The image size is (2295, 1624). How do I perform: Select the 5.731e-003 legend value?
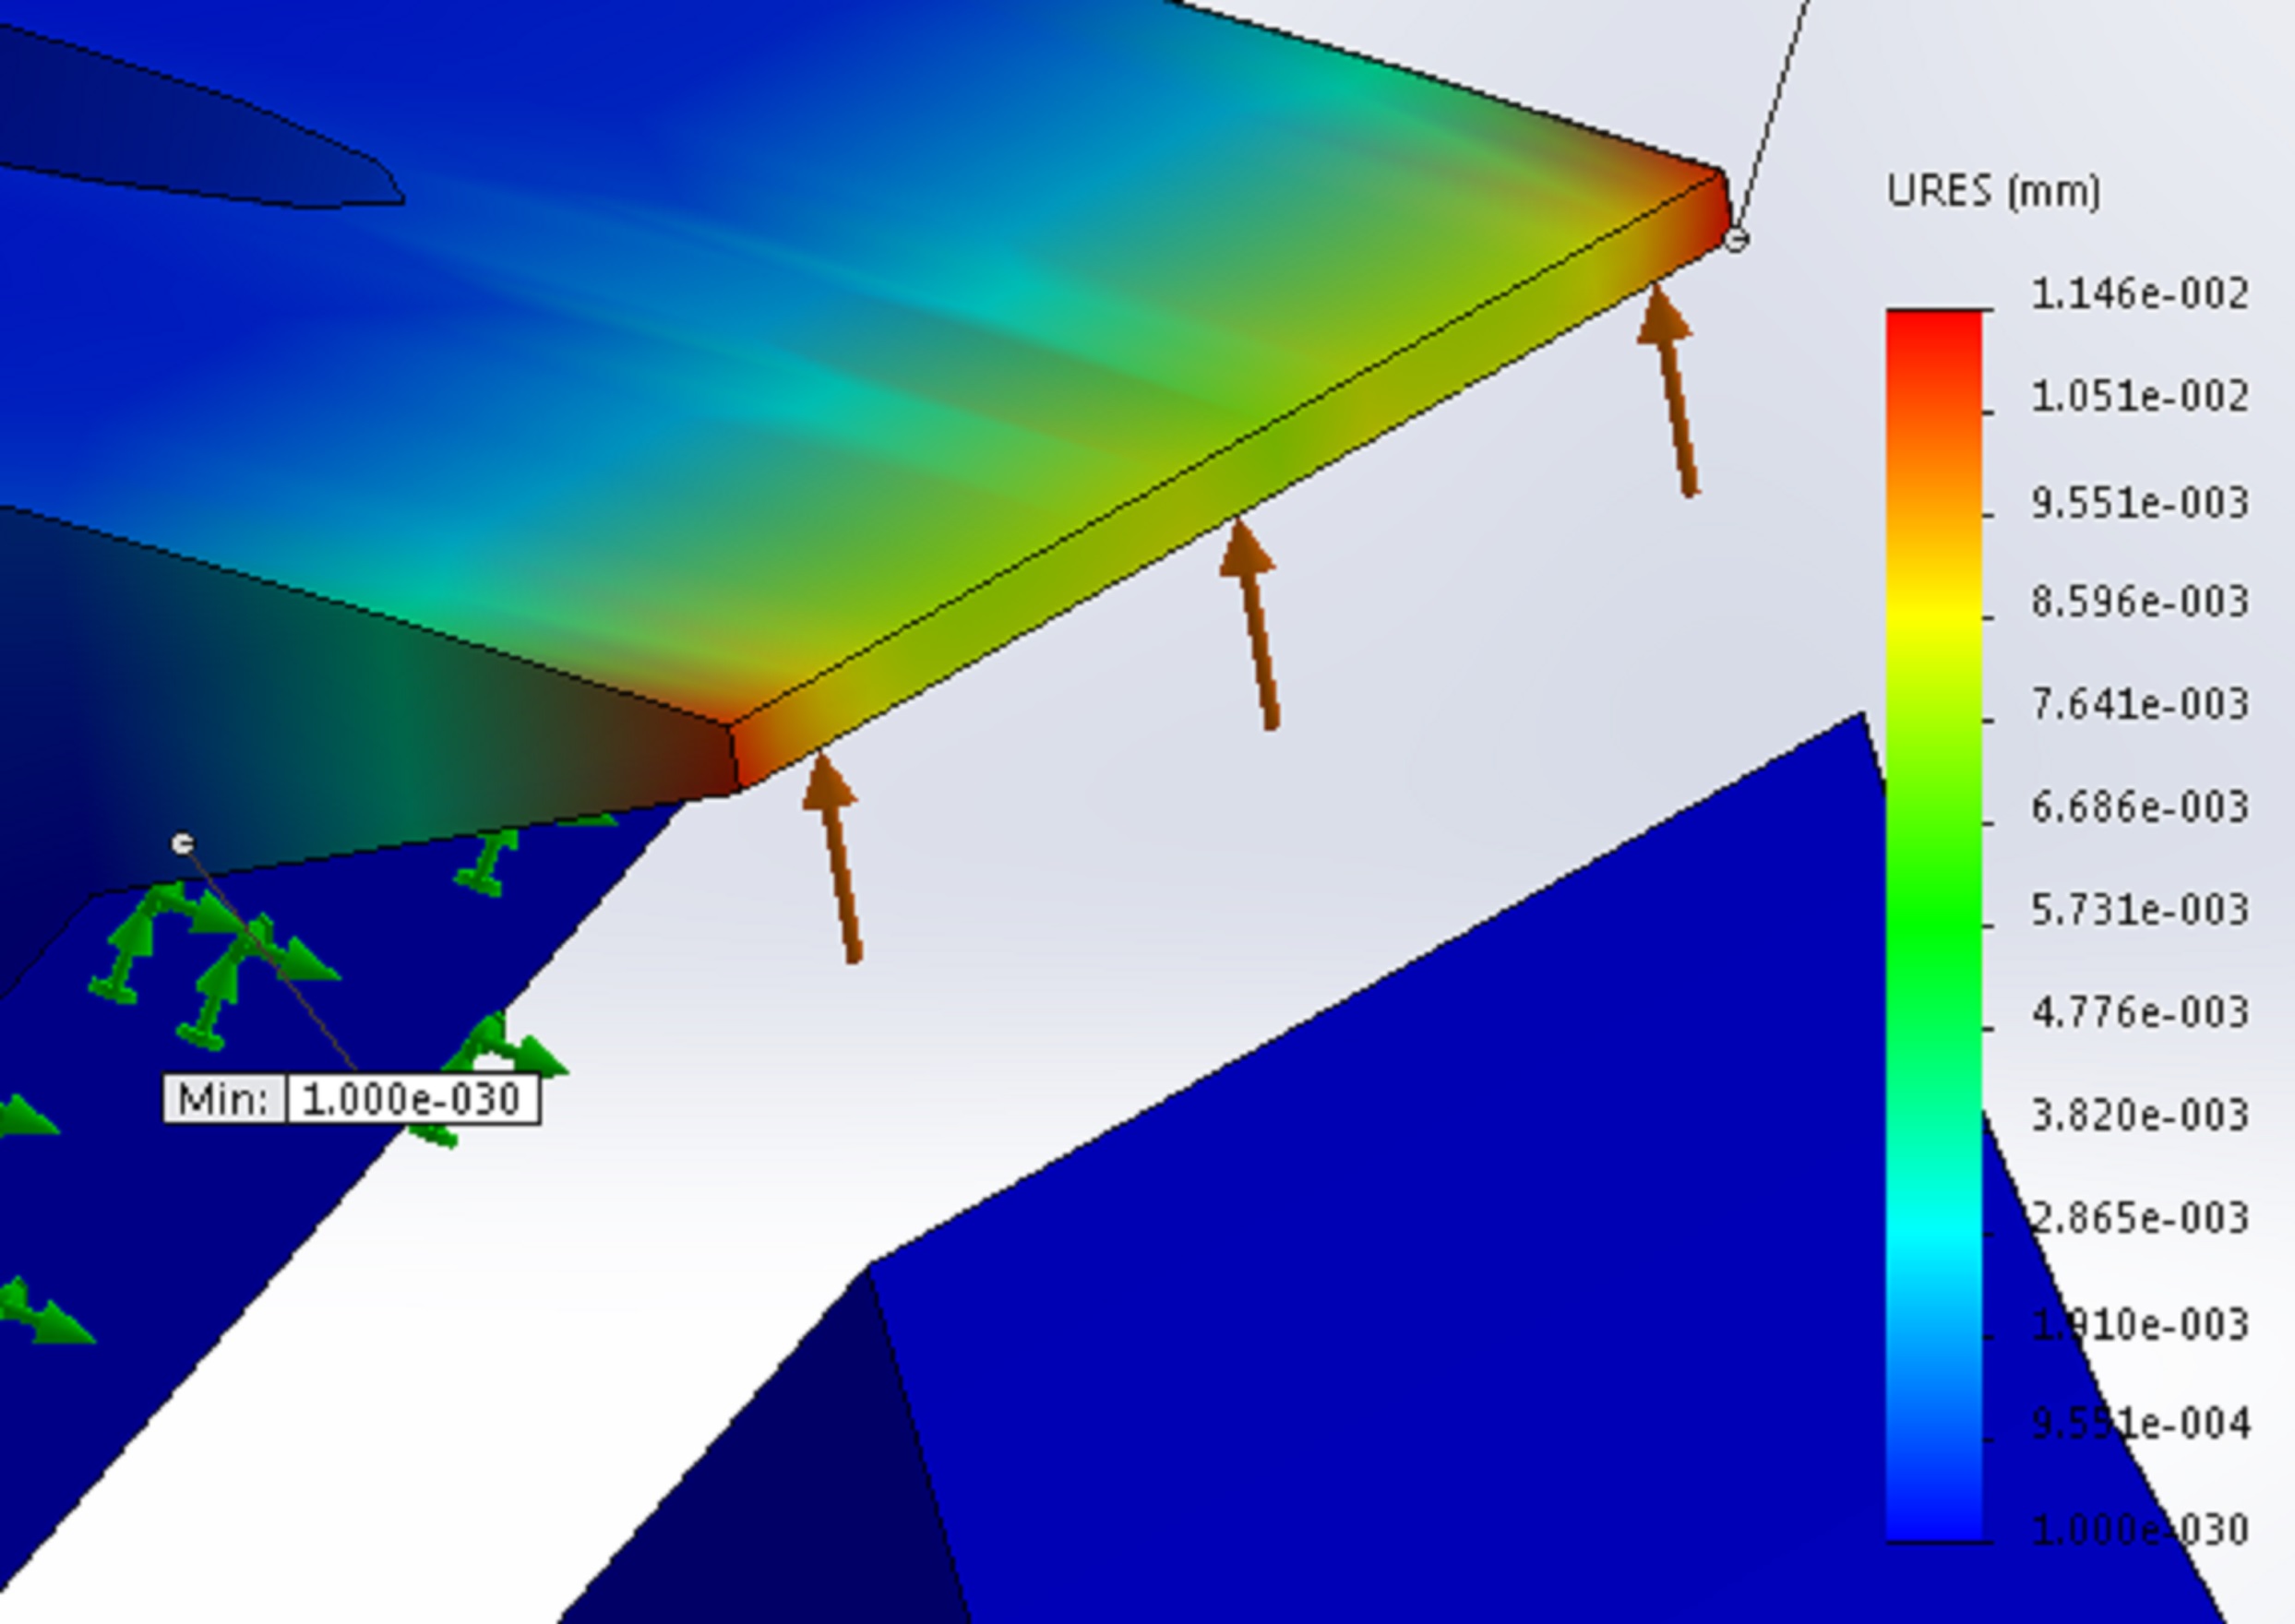tap(2140, 910)
